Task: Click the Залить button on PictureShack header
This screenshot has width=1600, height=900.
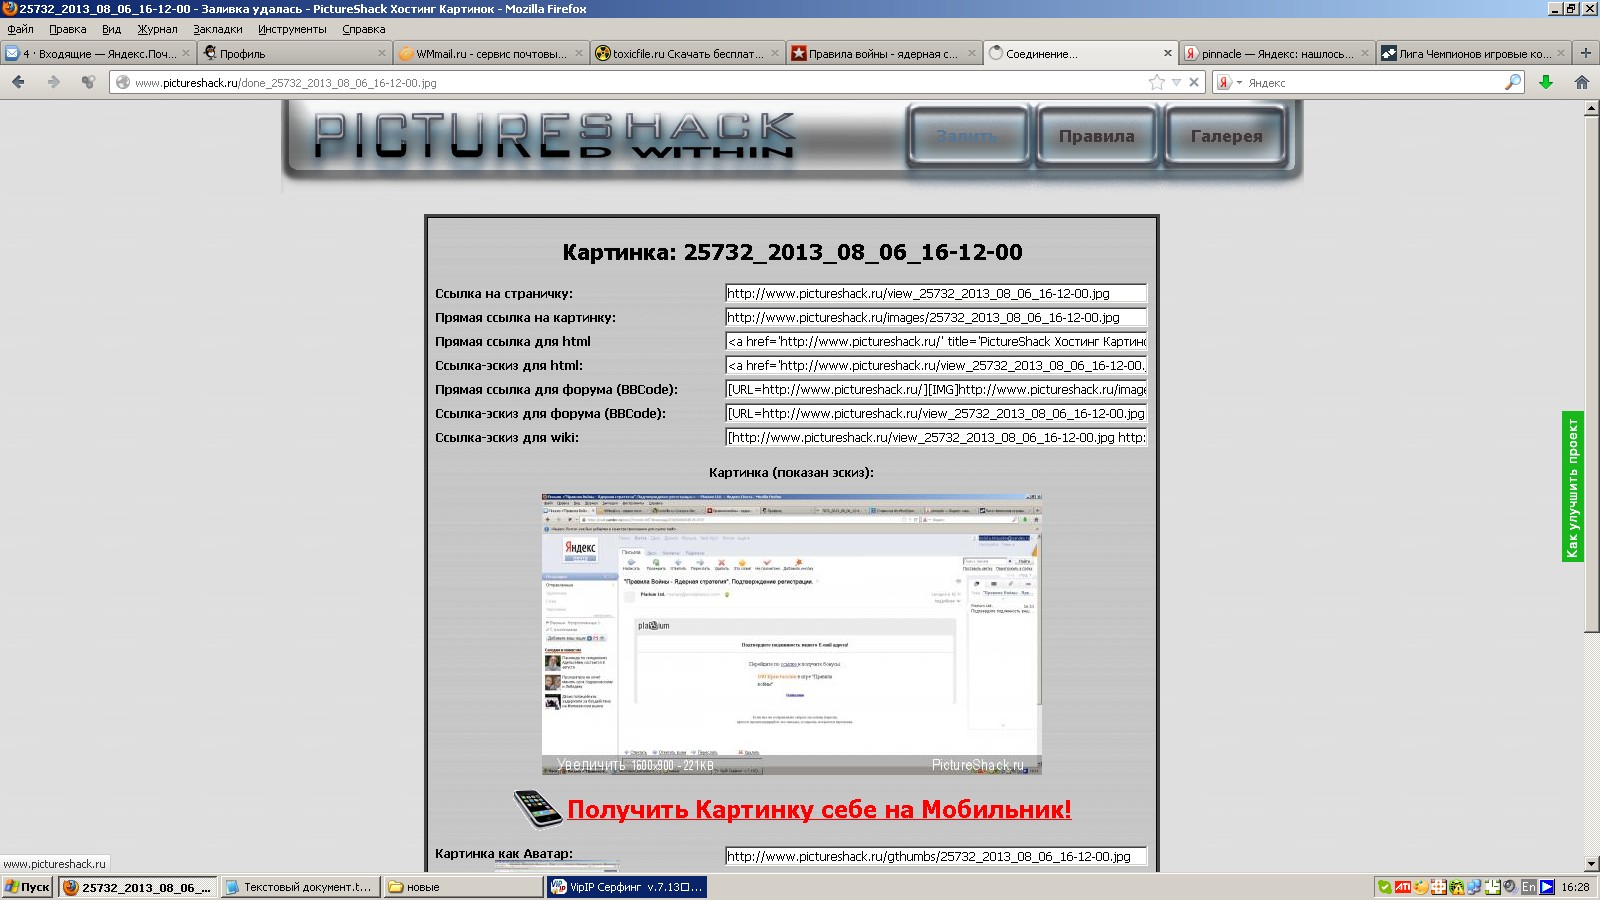Action: (x=966, y=136)
